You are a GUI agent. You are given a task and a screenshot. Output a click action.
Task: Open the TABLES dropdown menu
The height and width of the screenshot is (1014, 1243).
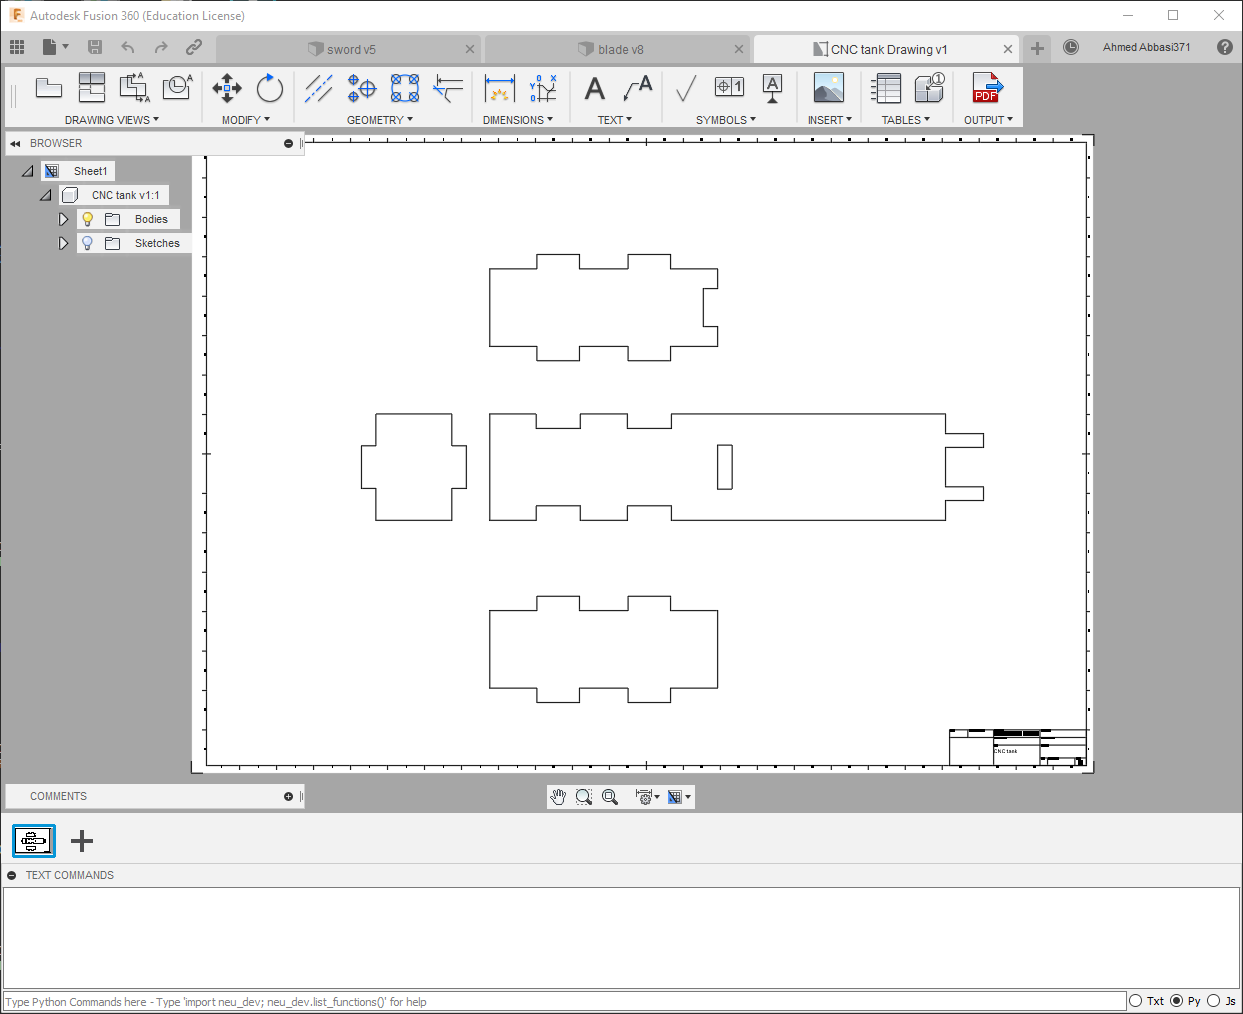point(906,120)
